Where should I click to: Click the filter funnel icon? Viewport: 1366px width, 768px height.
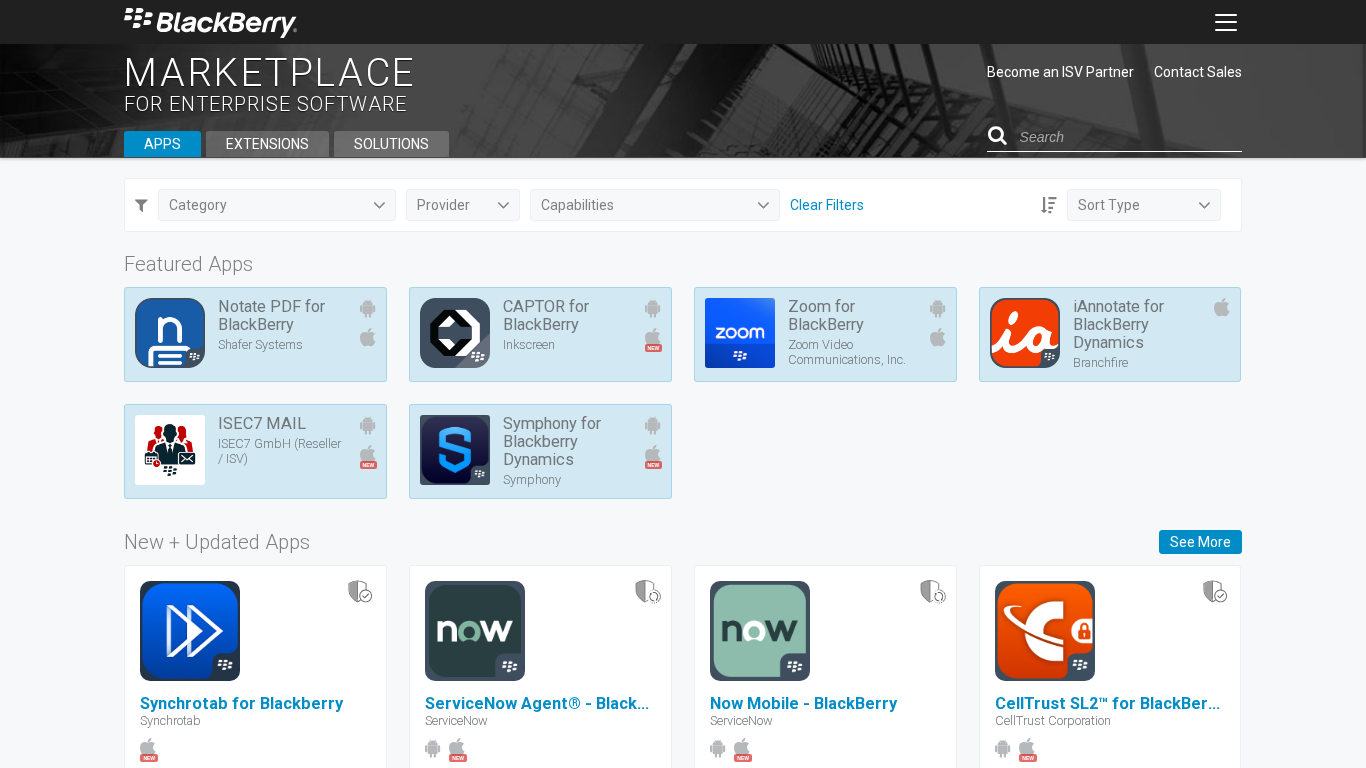[141, 205]
